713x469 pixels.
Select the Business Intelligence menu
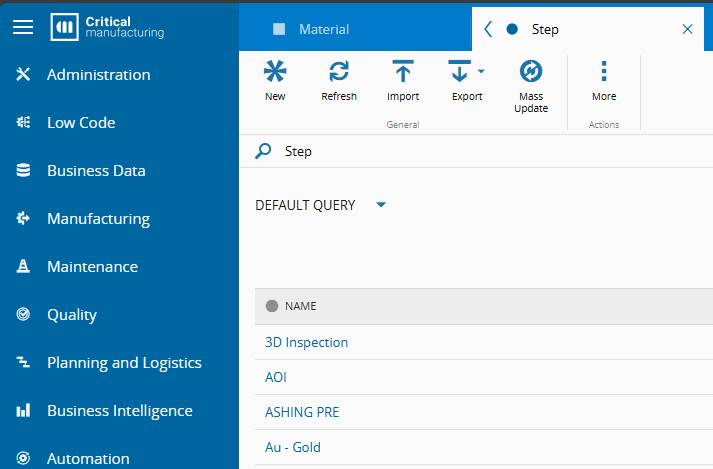119,411
